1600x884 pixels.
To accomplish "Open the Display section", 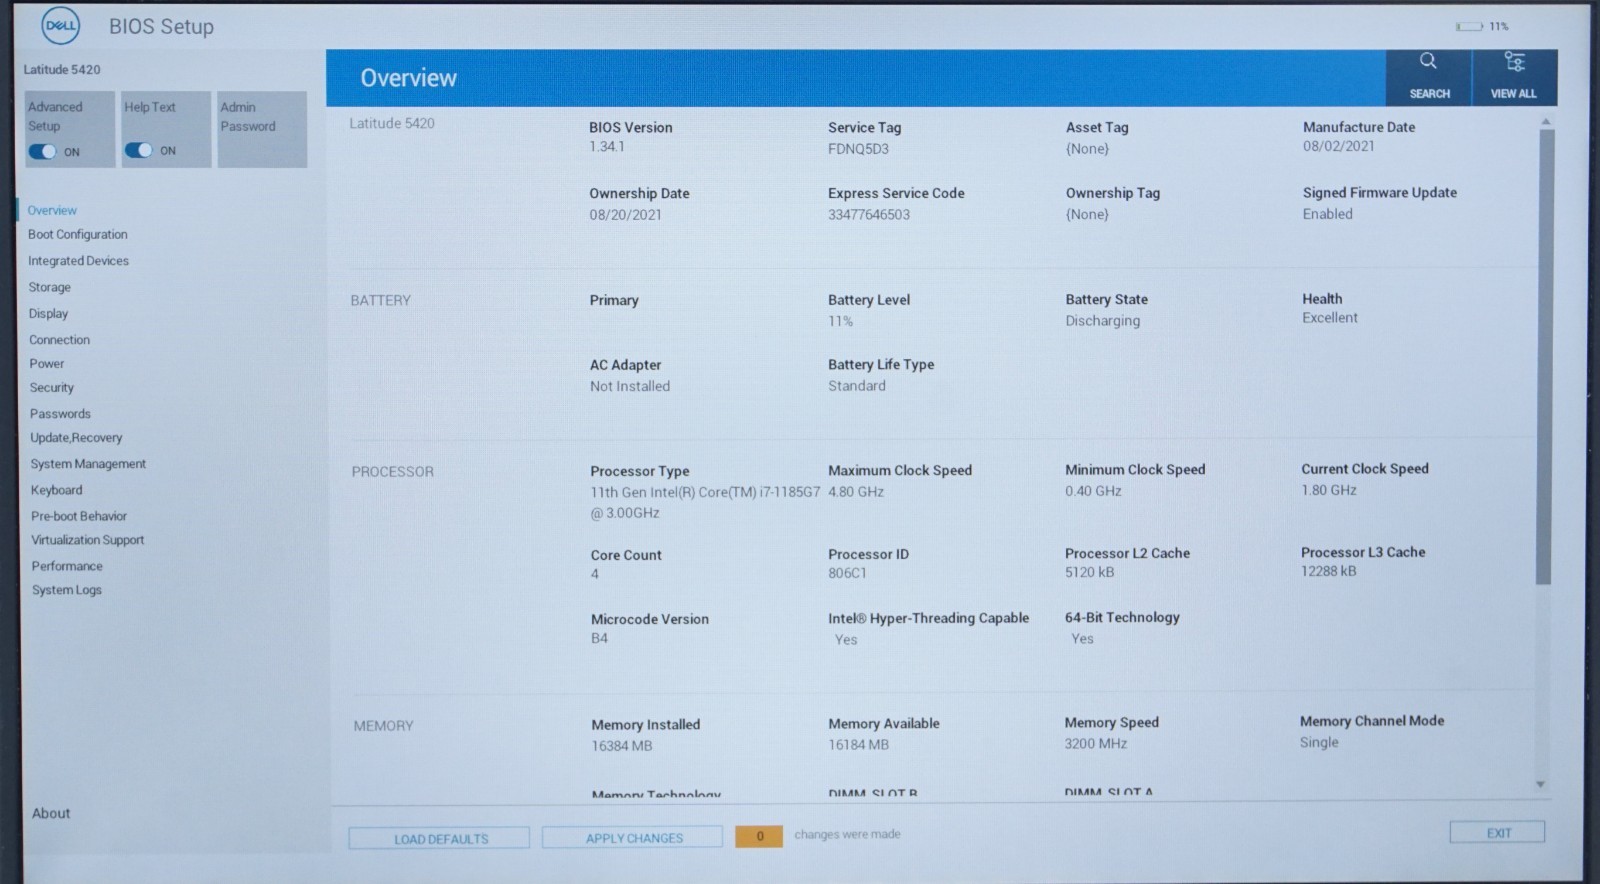I will [x=49, y=313].
